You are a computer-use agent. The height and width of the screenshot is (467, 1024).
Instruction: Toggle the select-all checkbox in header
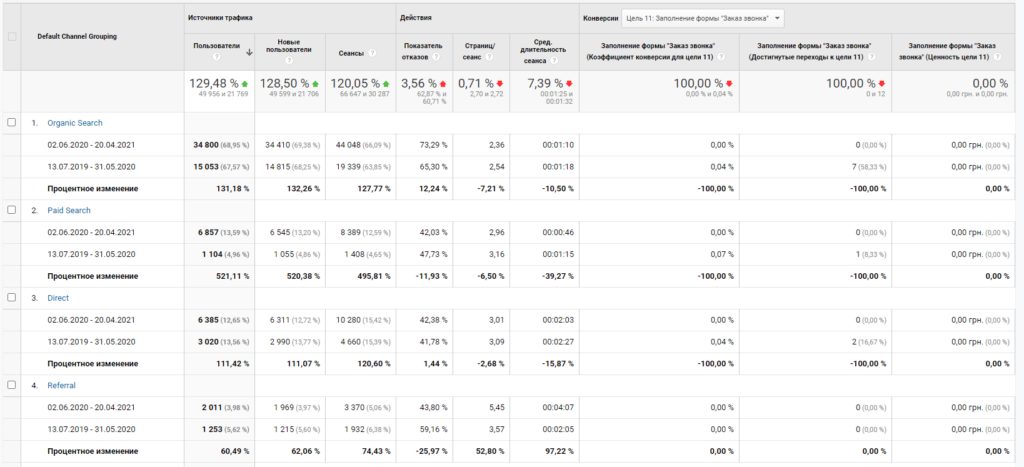click(12, 37)
